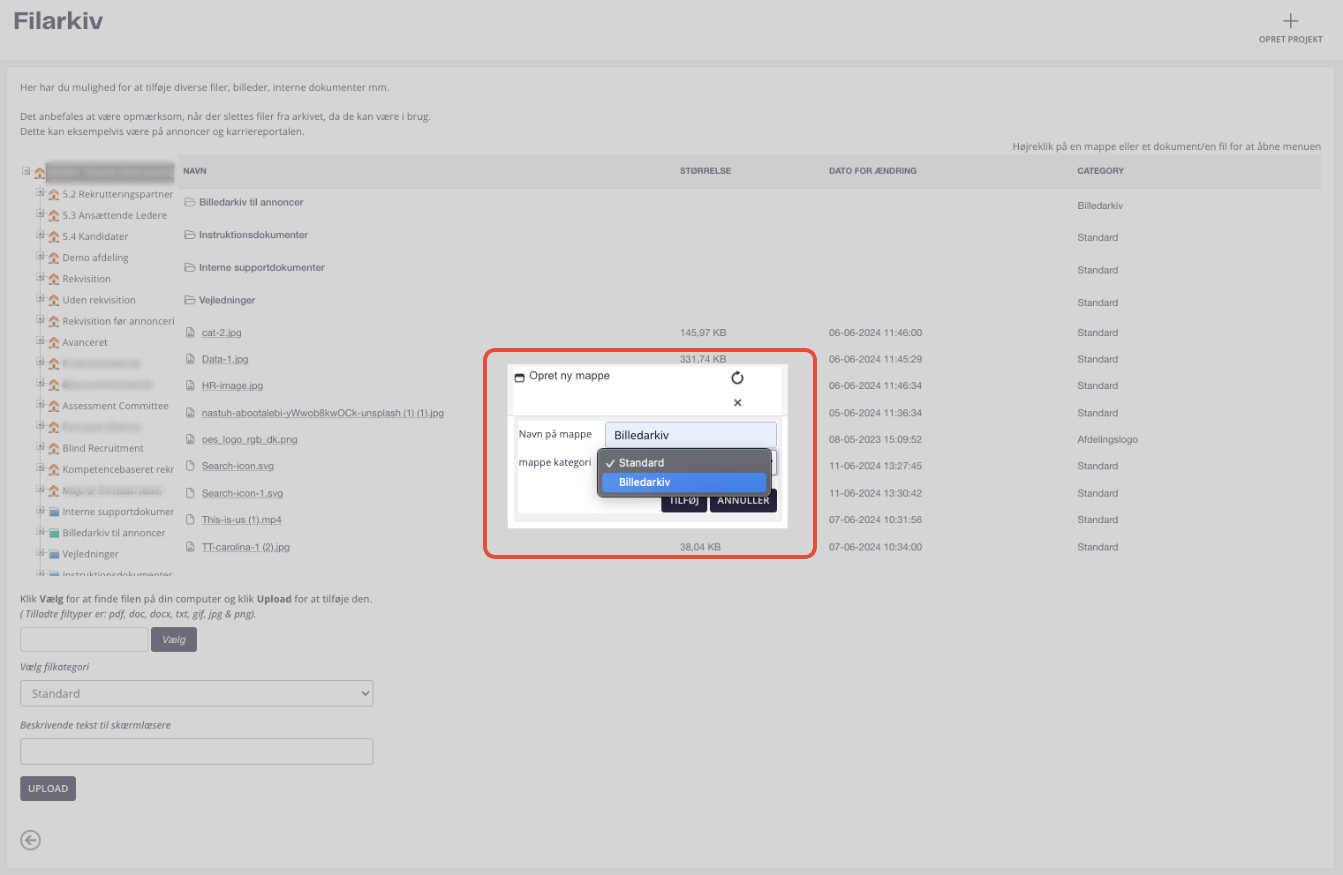
Task: Close the Opret ny mappe dialog with X
Action: pyautogui.click(x=737, y=403)
